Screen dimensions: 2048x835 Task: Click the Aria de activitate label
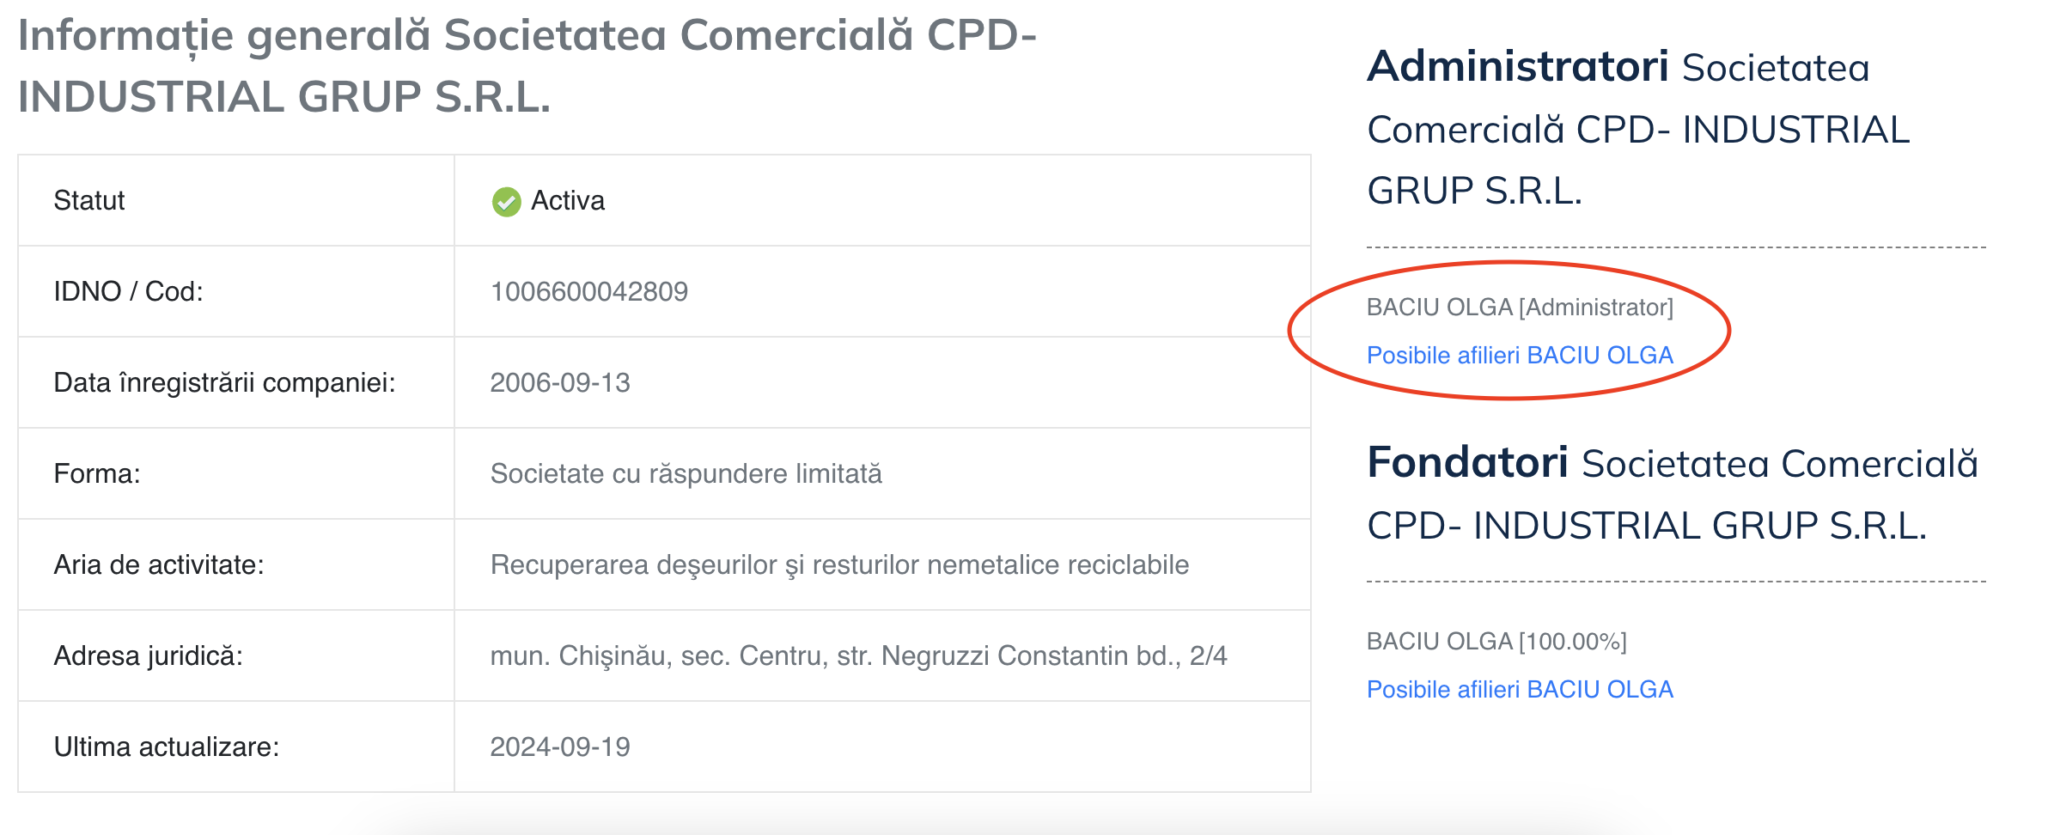158,565
